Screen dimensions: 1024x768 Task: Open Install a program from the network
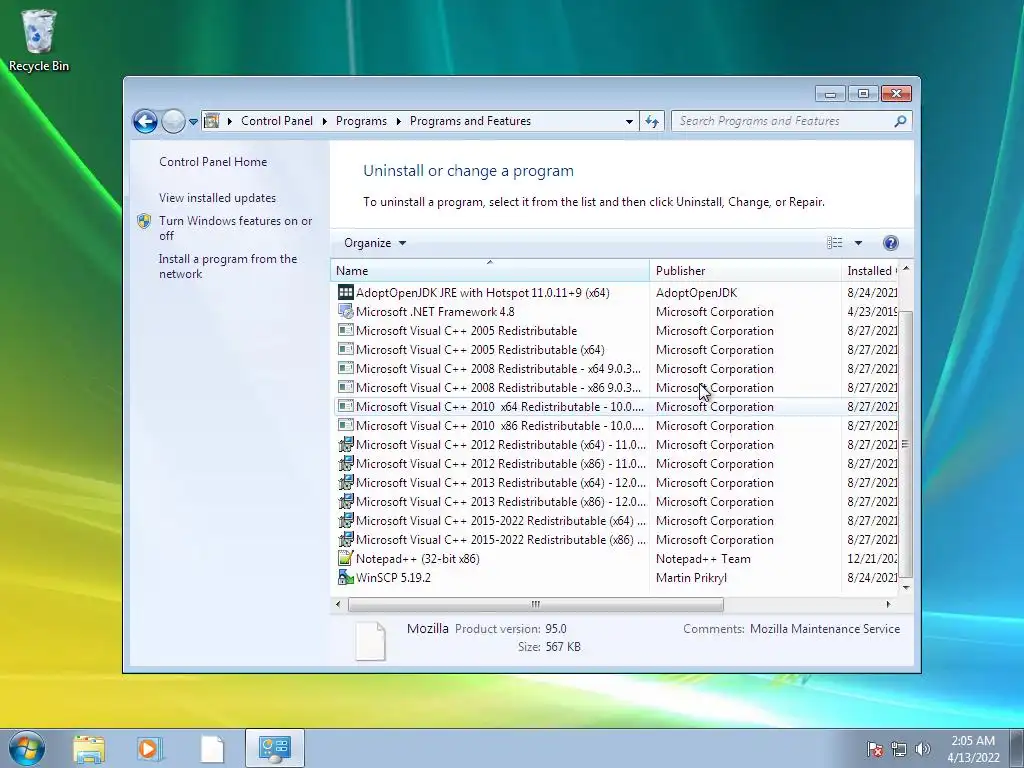tap(228, 266)
